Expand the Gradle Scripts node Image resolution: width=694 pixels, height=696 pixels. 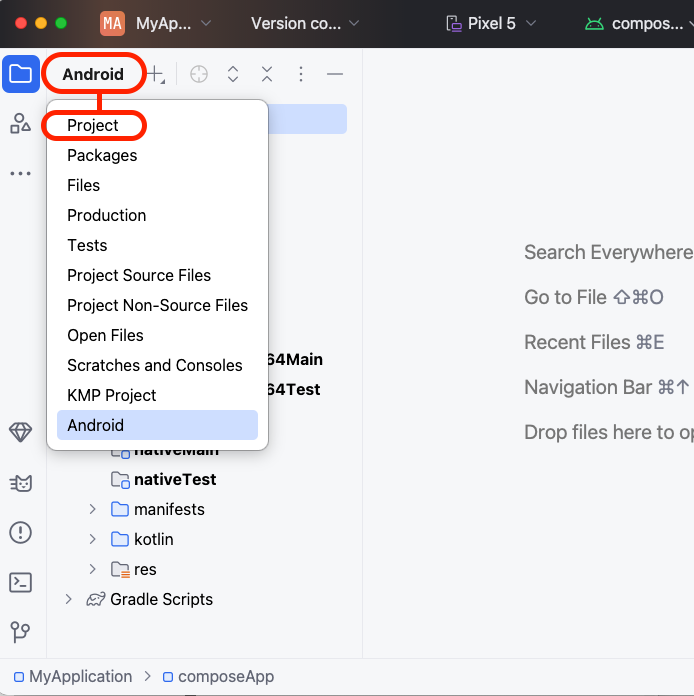tap(69, 599)
